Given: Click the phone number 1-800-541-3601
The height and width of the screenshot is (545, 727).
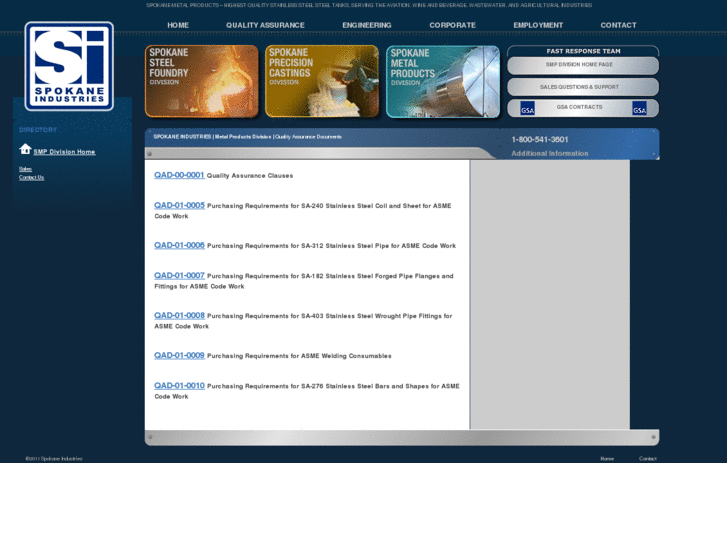Looking at the screenshot, I should click(x=540, y=139).
